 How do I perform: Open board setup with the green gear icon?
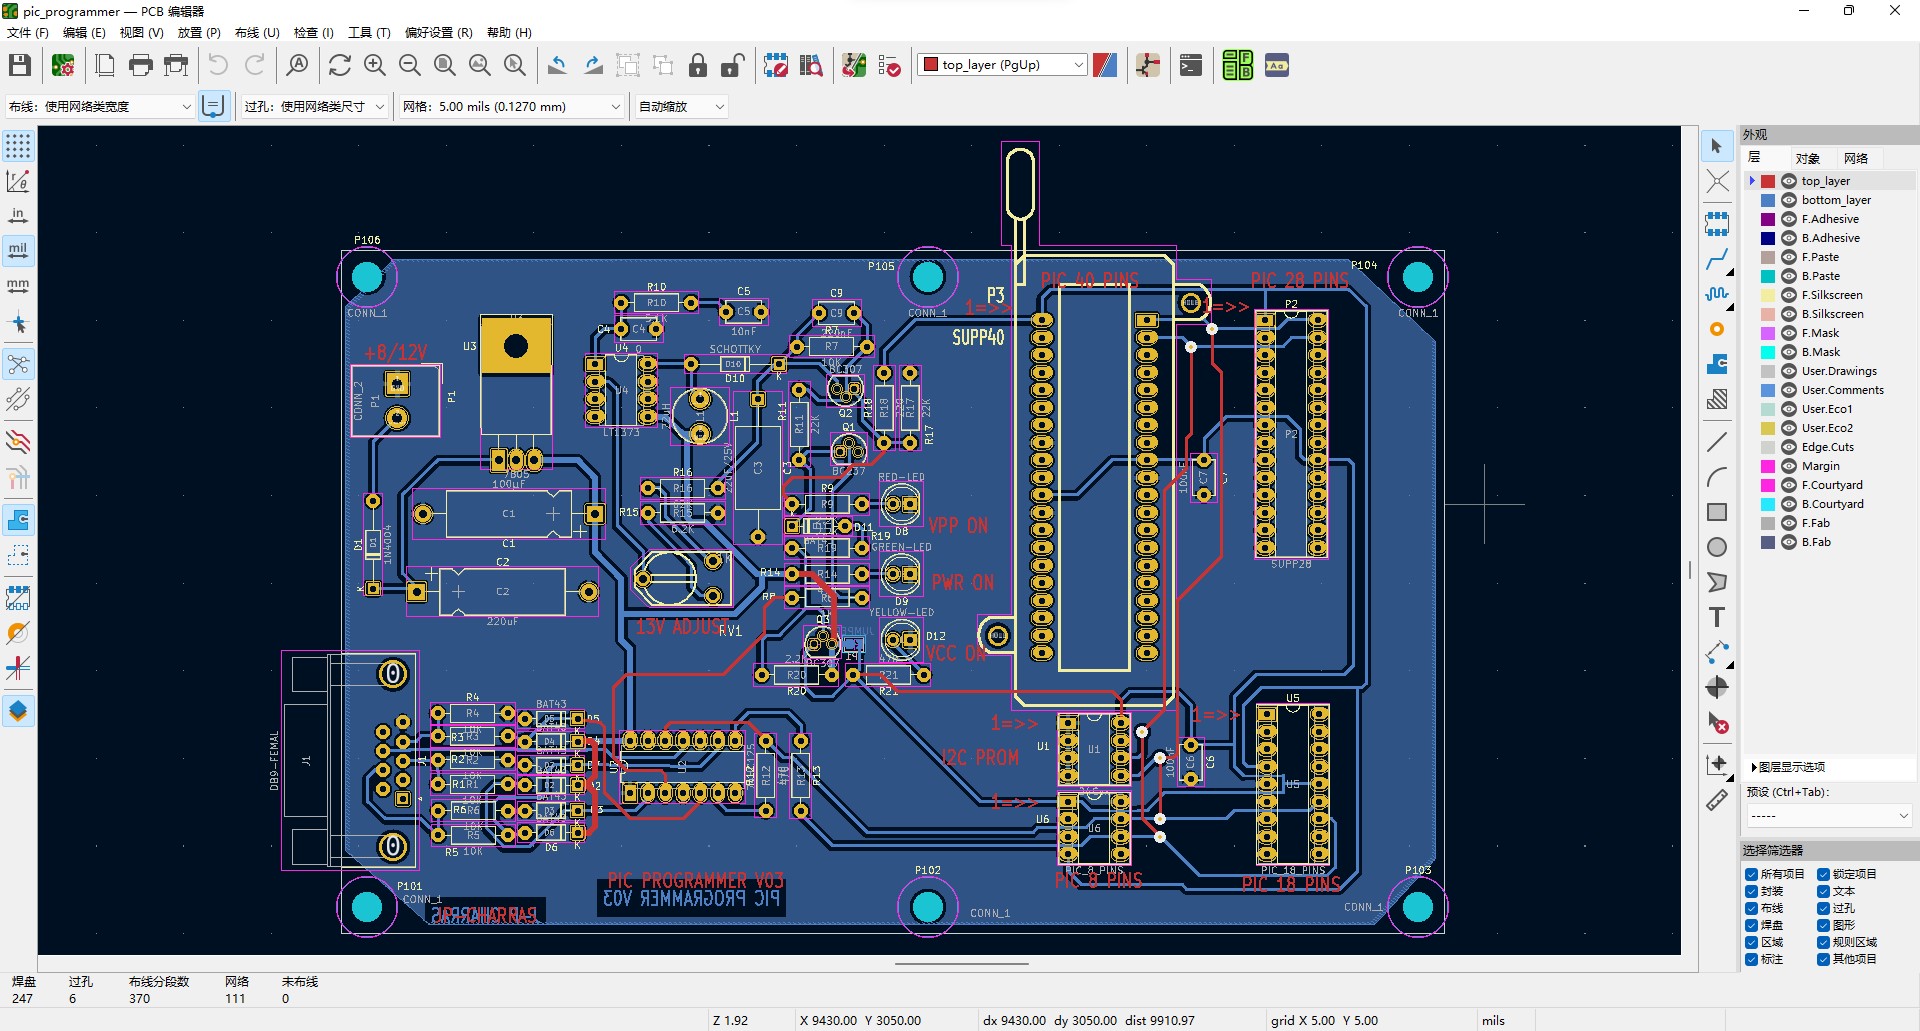click(63, 66)
